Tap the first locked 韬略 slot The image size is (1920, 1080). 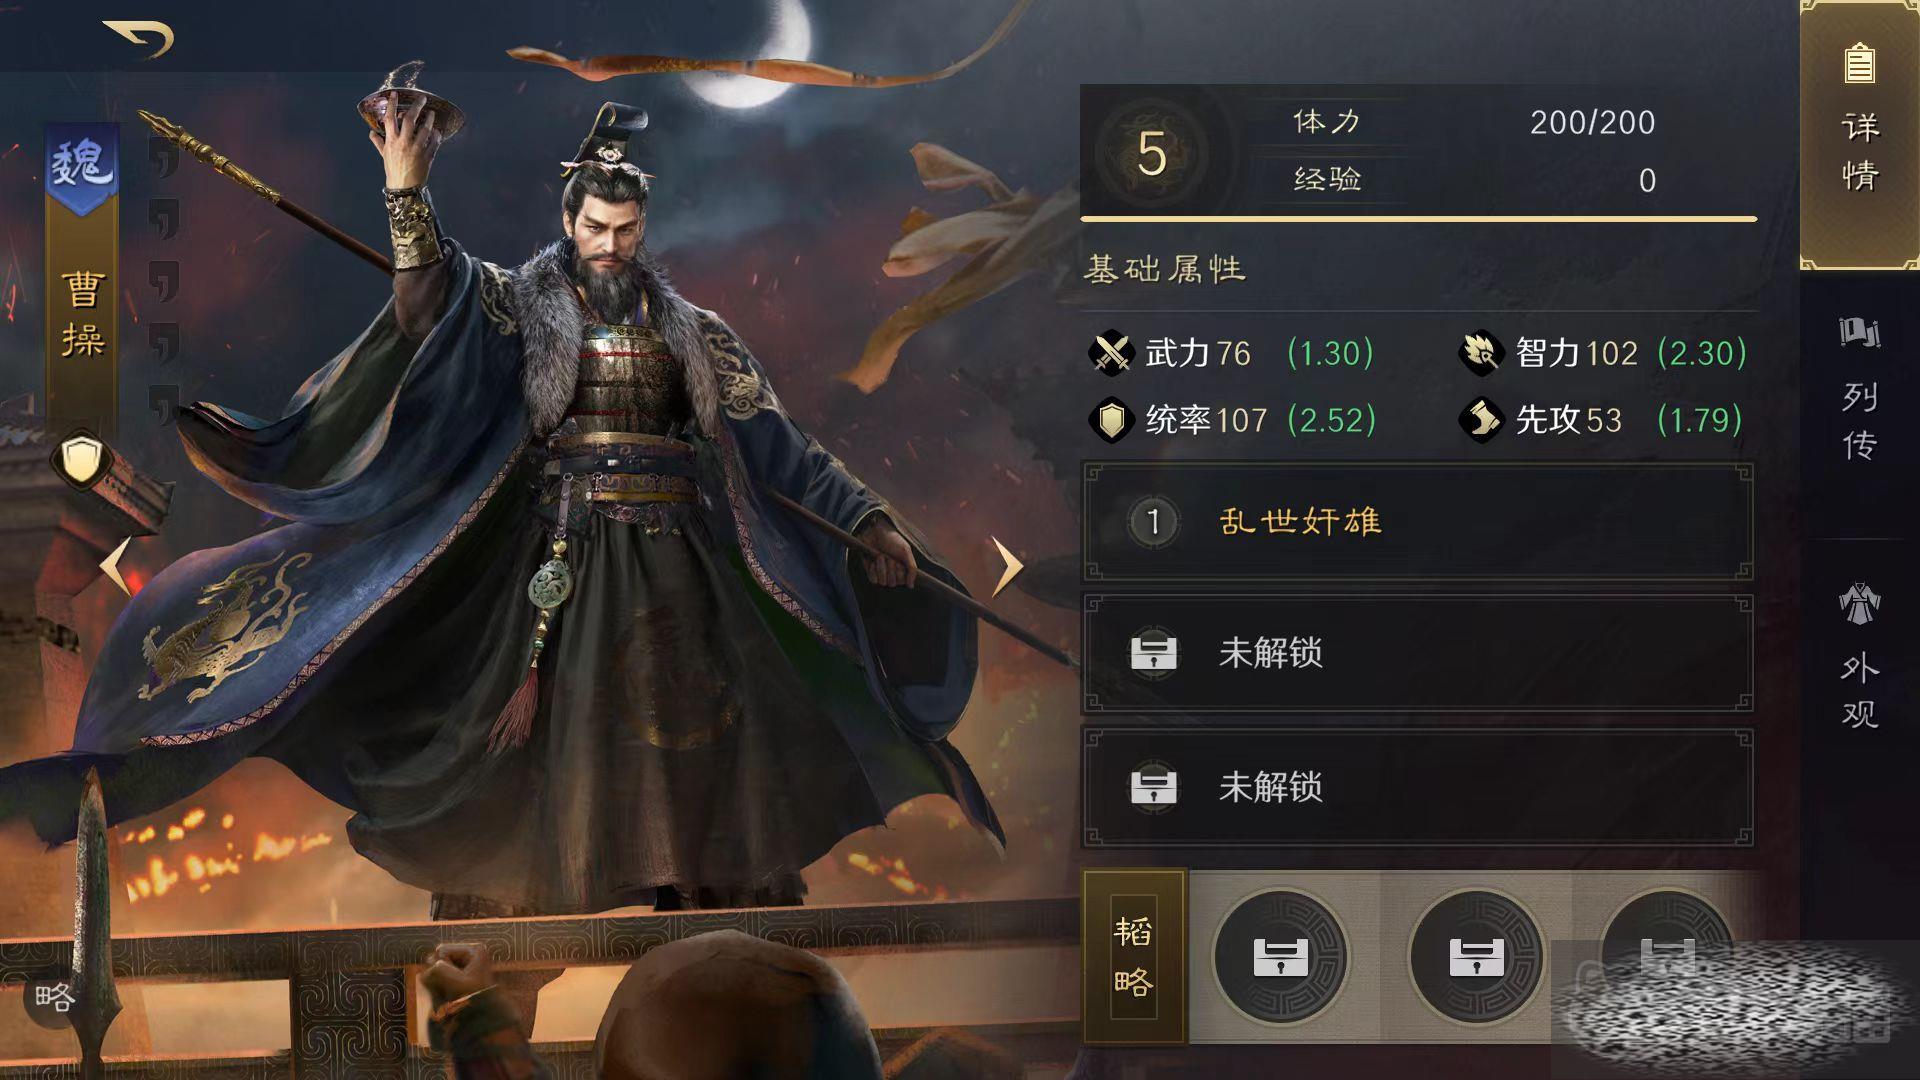(x=1281, y=957)
